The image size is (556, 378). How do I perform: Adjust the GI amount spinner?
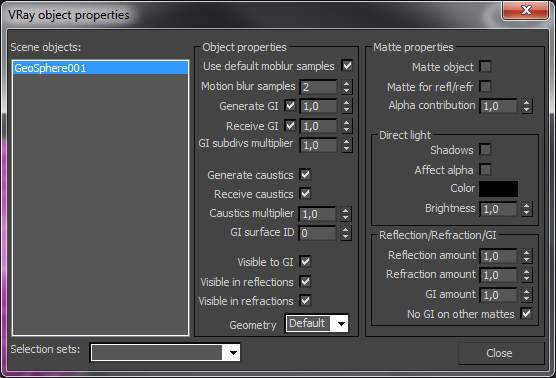[527, 295]
